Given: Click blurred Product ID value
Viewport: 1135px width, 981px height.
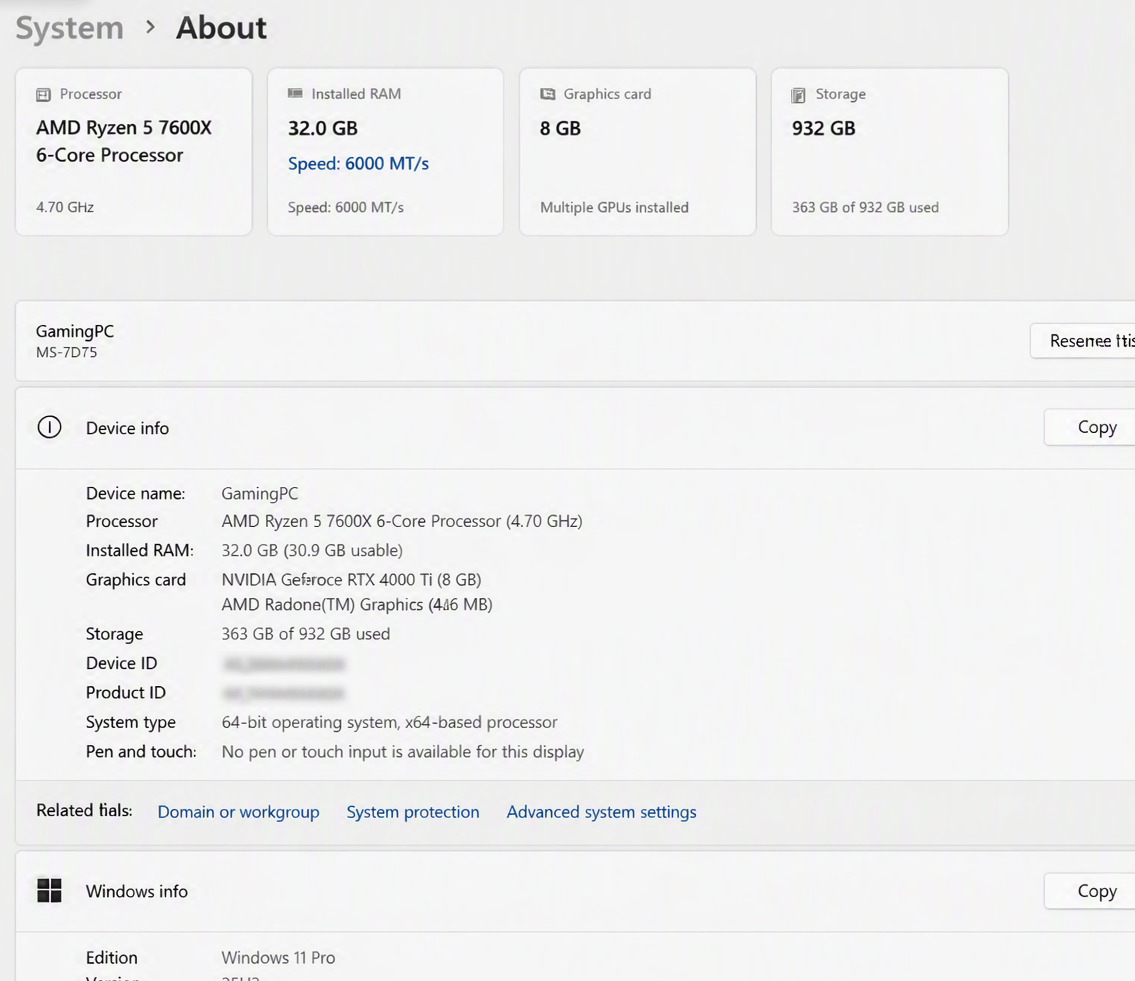Looking at the screenshot, I should (284, 694).
